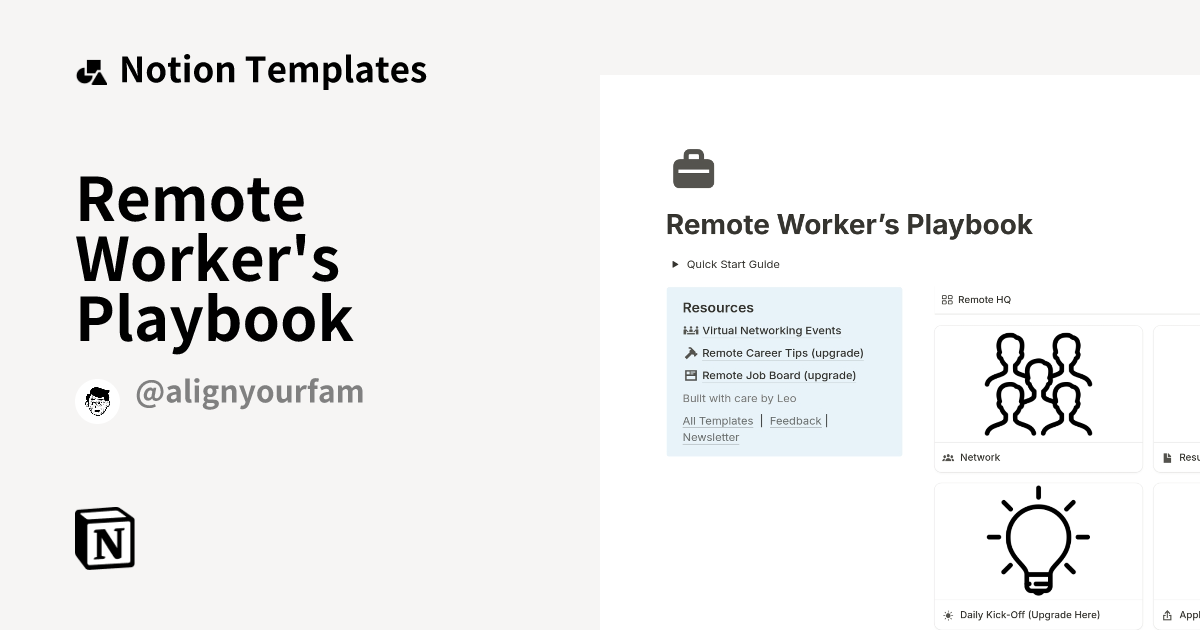Click the All Templates link
Viewport: 1200px width, 630px height.
click(x=718, y=420)
